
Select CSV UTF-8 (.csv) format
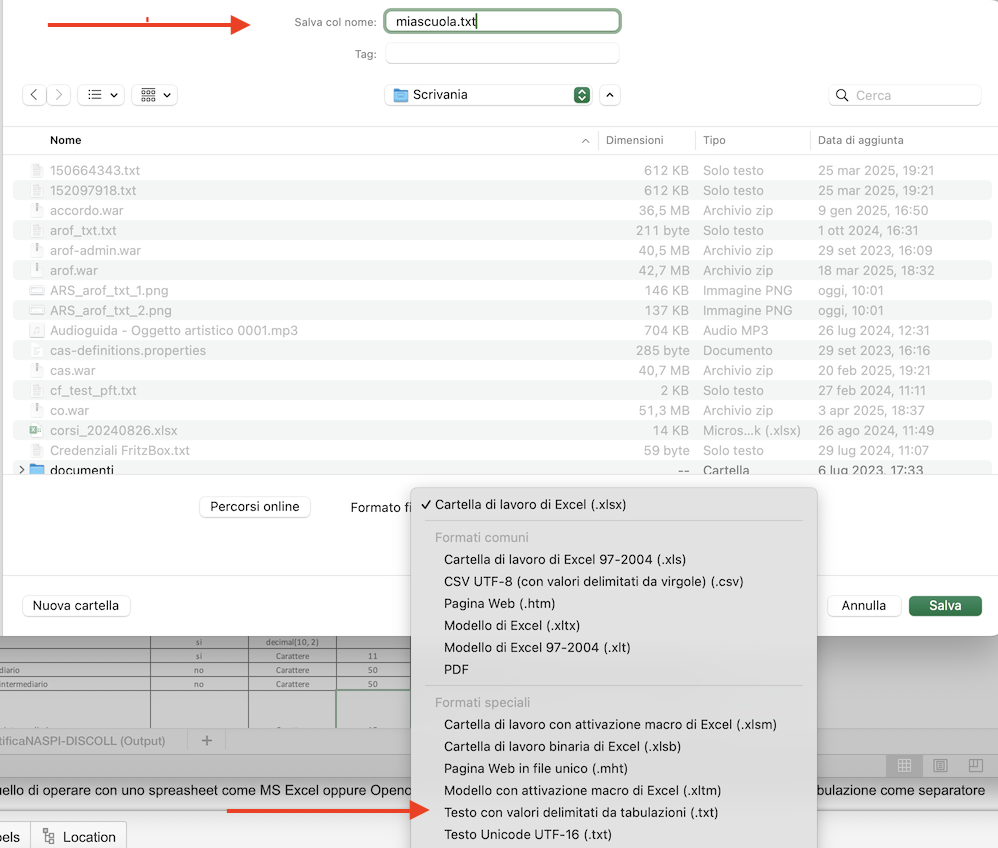click(x=593, y=581)
